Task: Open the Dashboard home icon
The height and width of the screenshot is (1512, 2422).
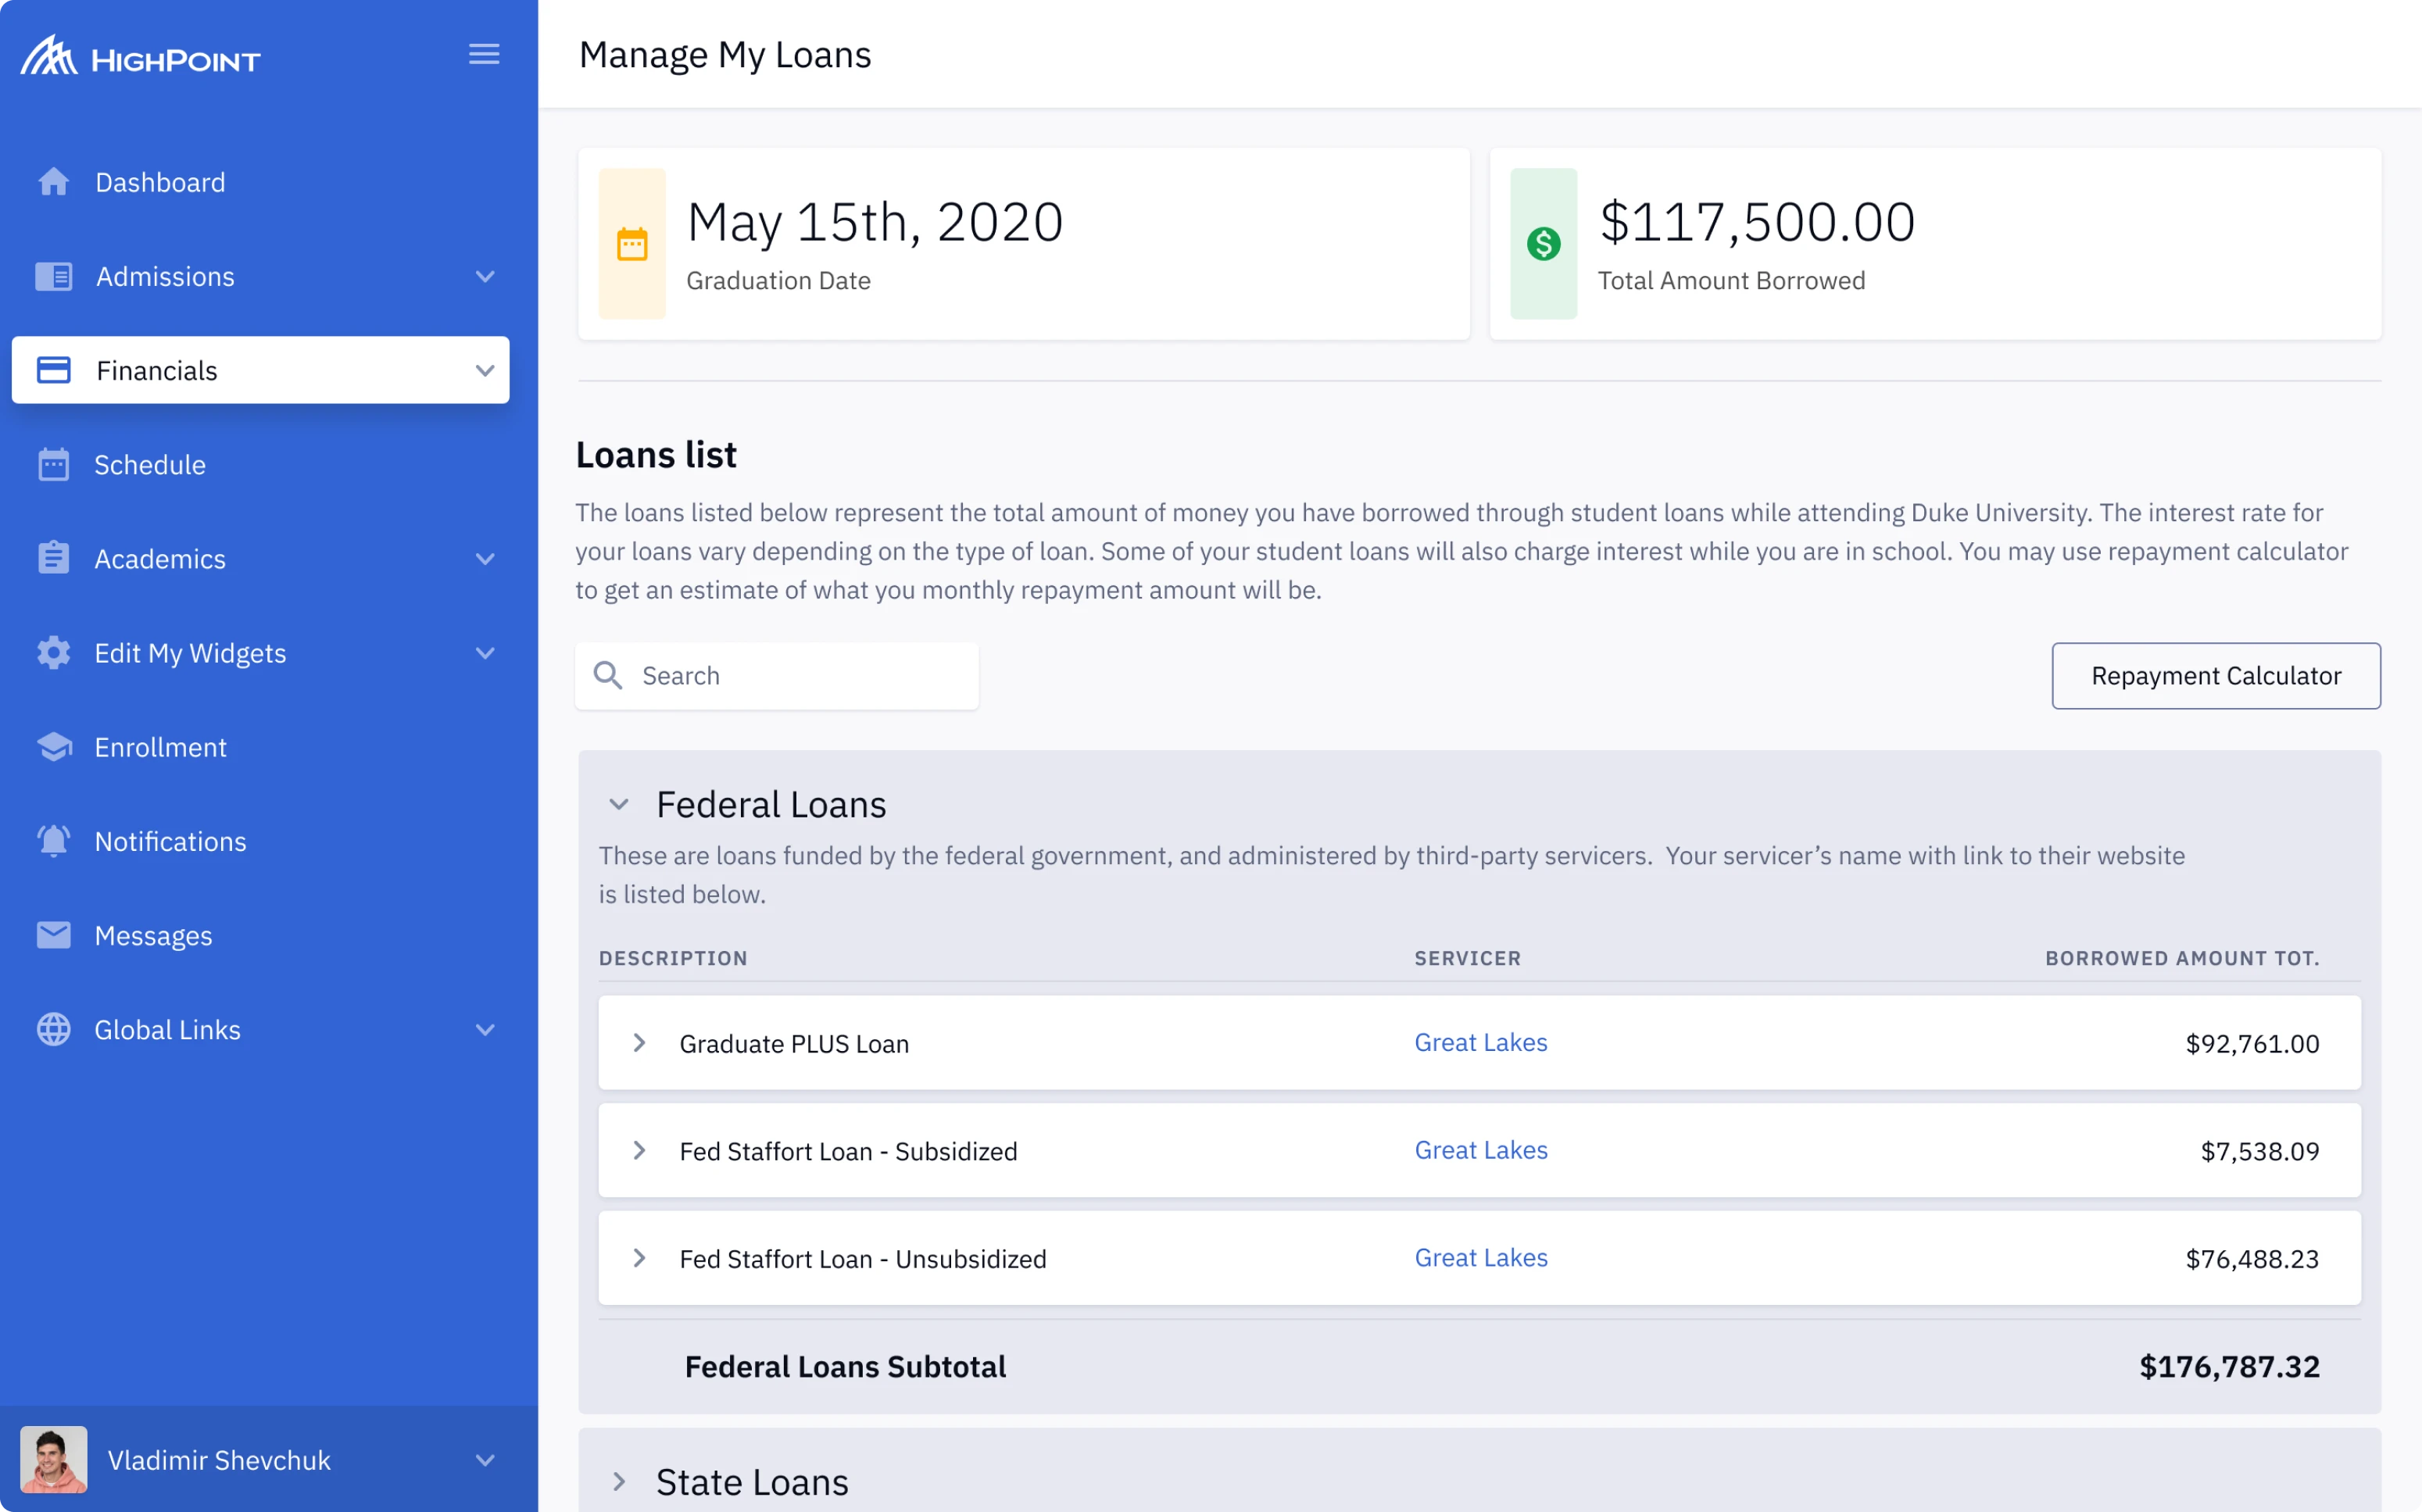Action: coord(53,182)
